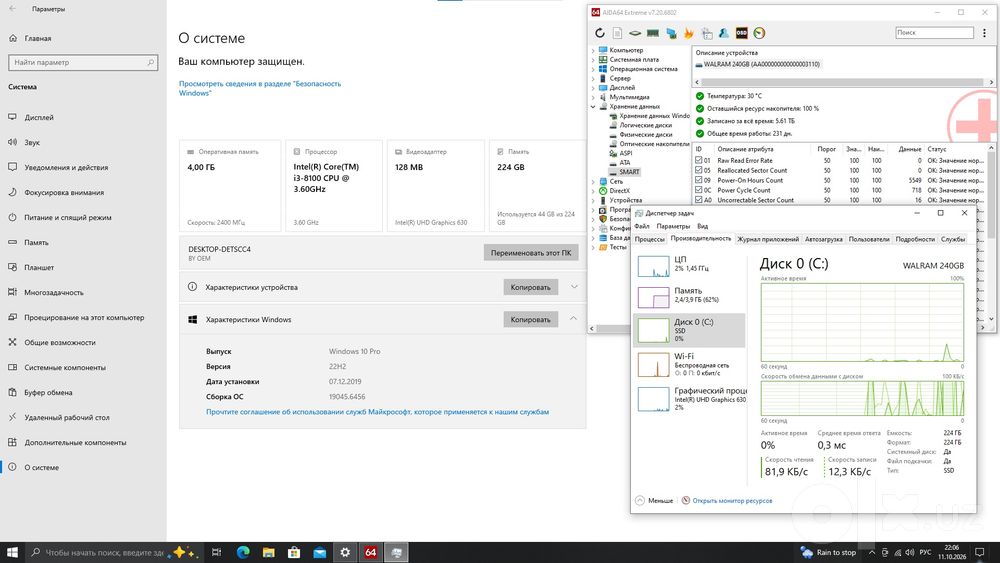1000x563 pixels.
Task: Click the AIDA64 taskbar button
Action: [371, 552]
